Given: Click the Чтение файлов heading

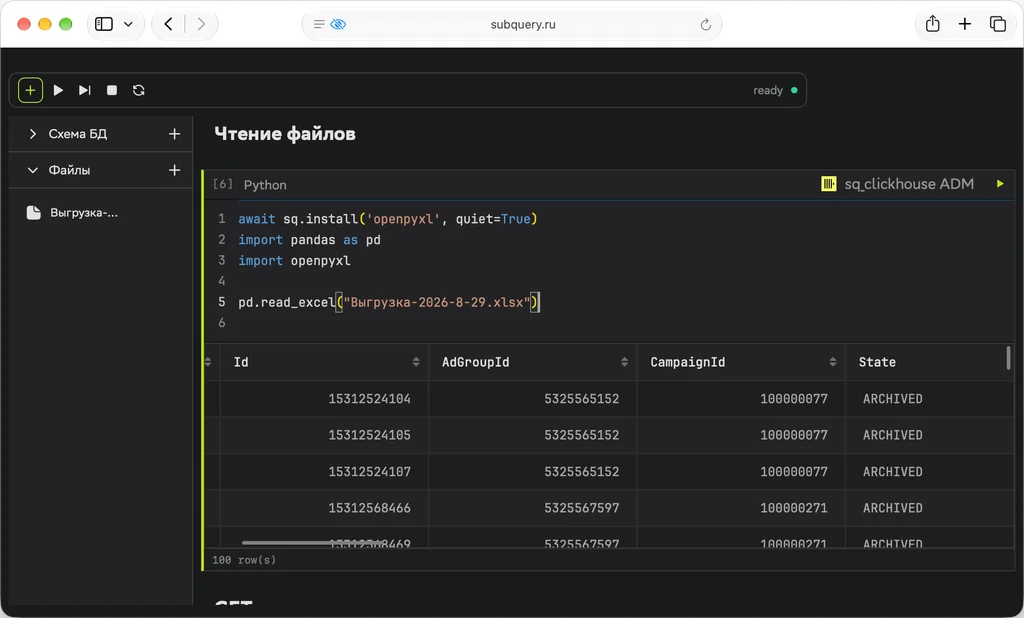Looking at the screenshot, I should [285, 134].
